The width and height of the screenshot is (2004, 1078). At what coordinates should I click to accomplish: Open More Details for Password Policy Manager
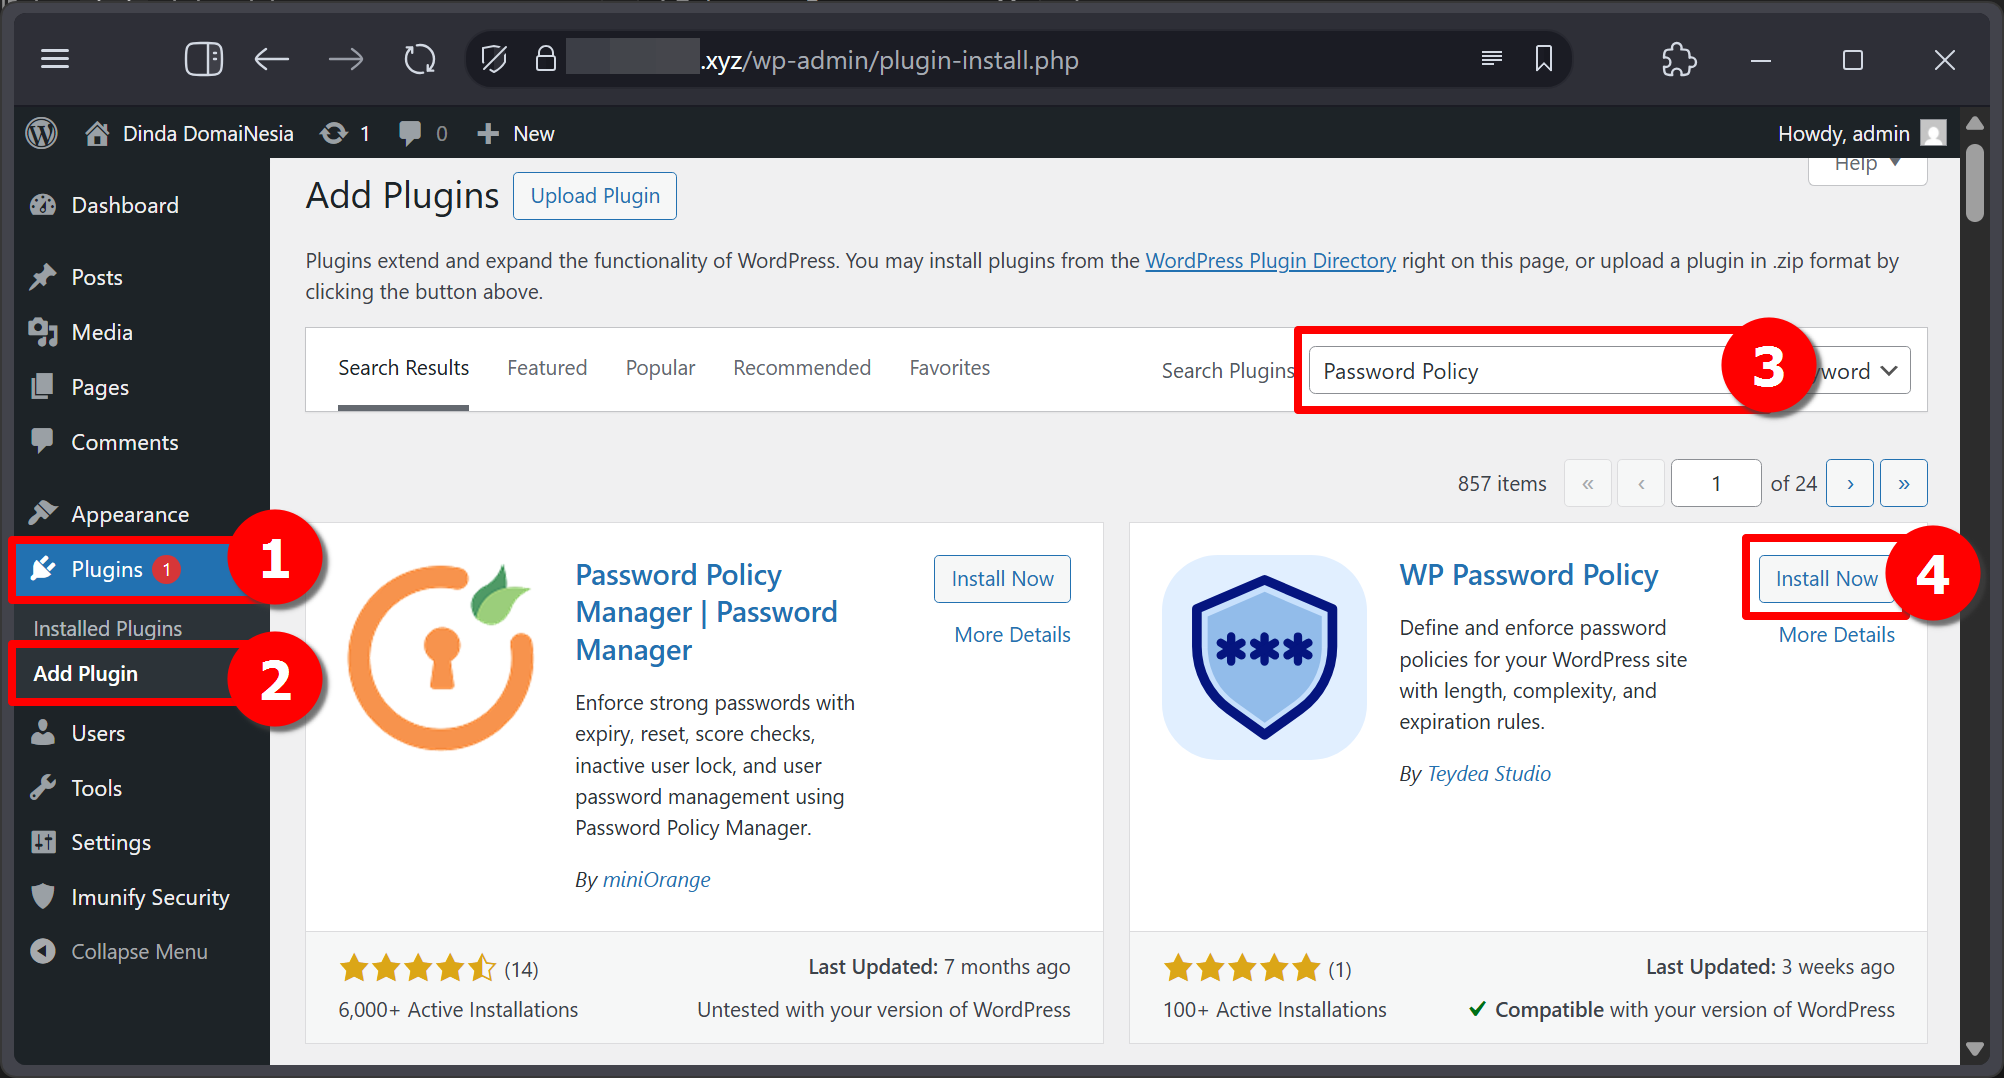coord(1012,635)
